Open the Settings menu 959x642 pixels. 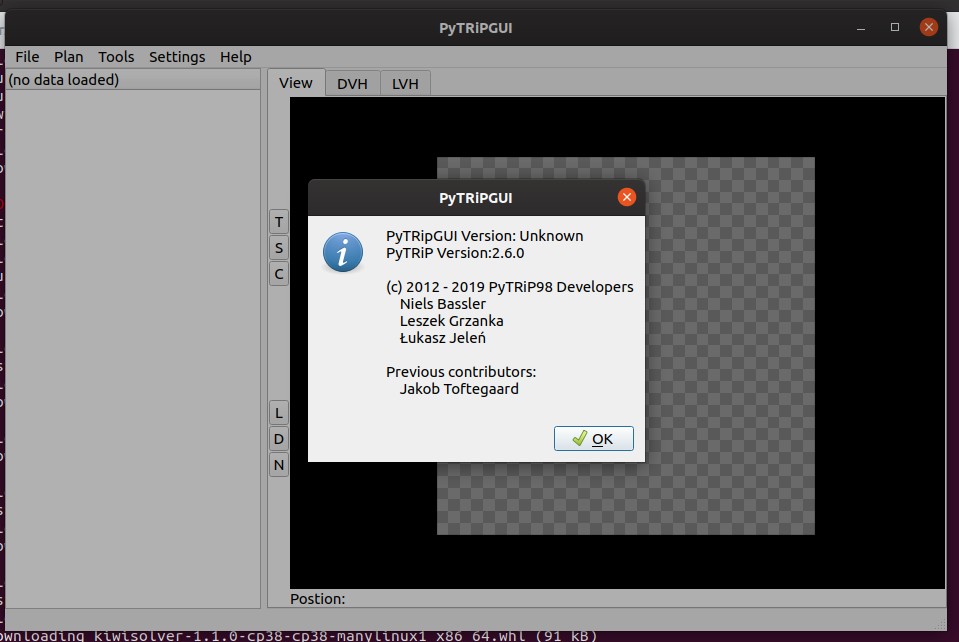177,57
